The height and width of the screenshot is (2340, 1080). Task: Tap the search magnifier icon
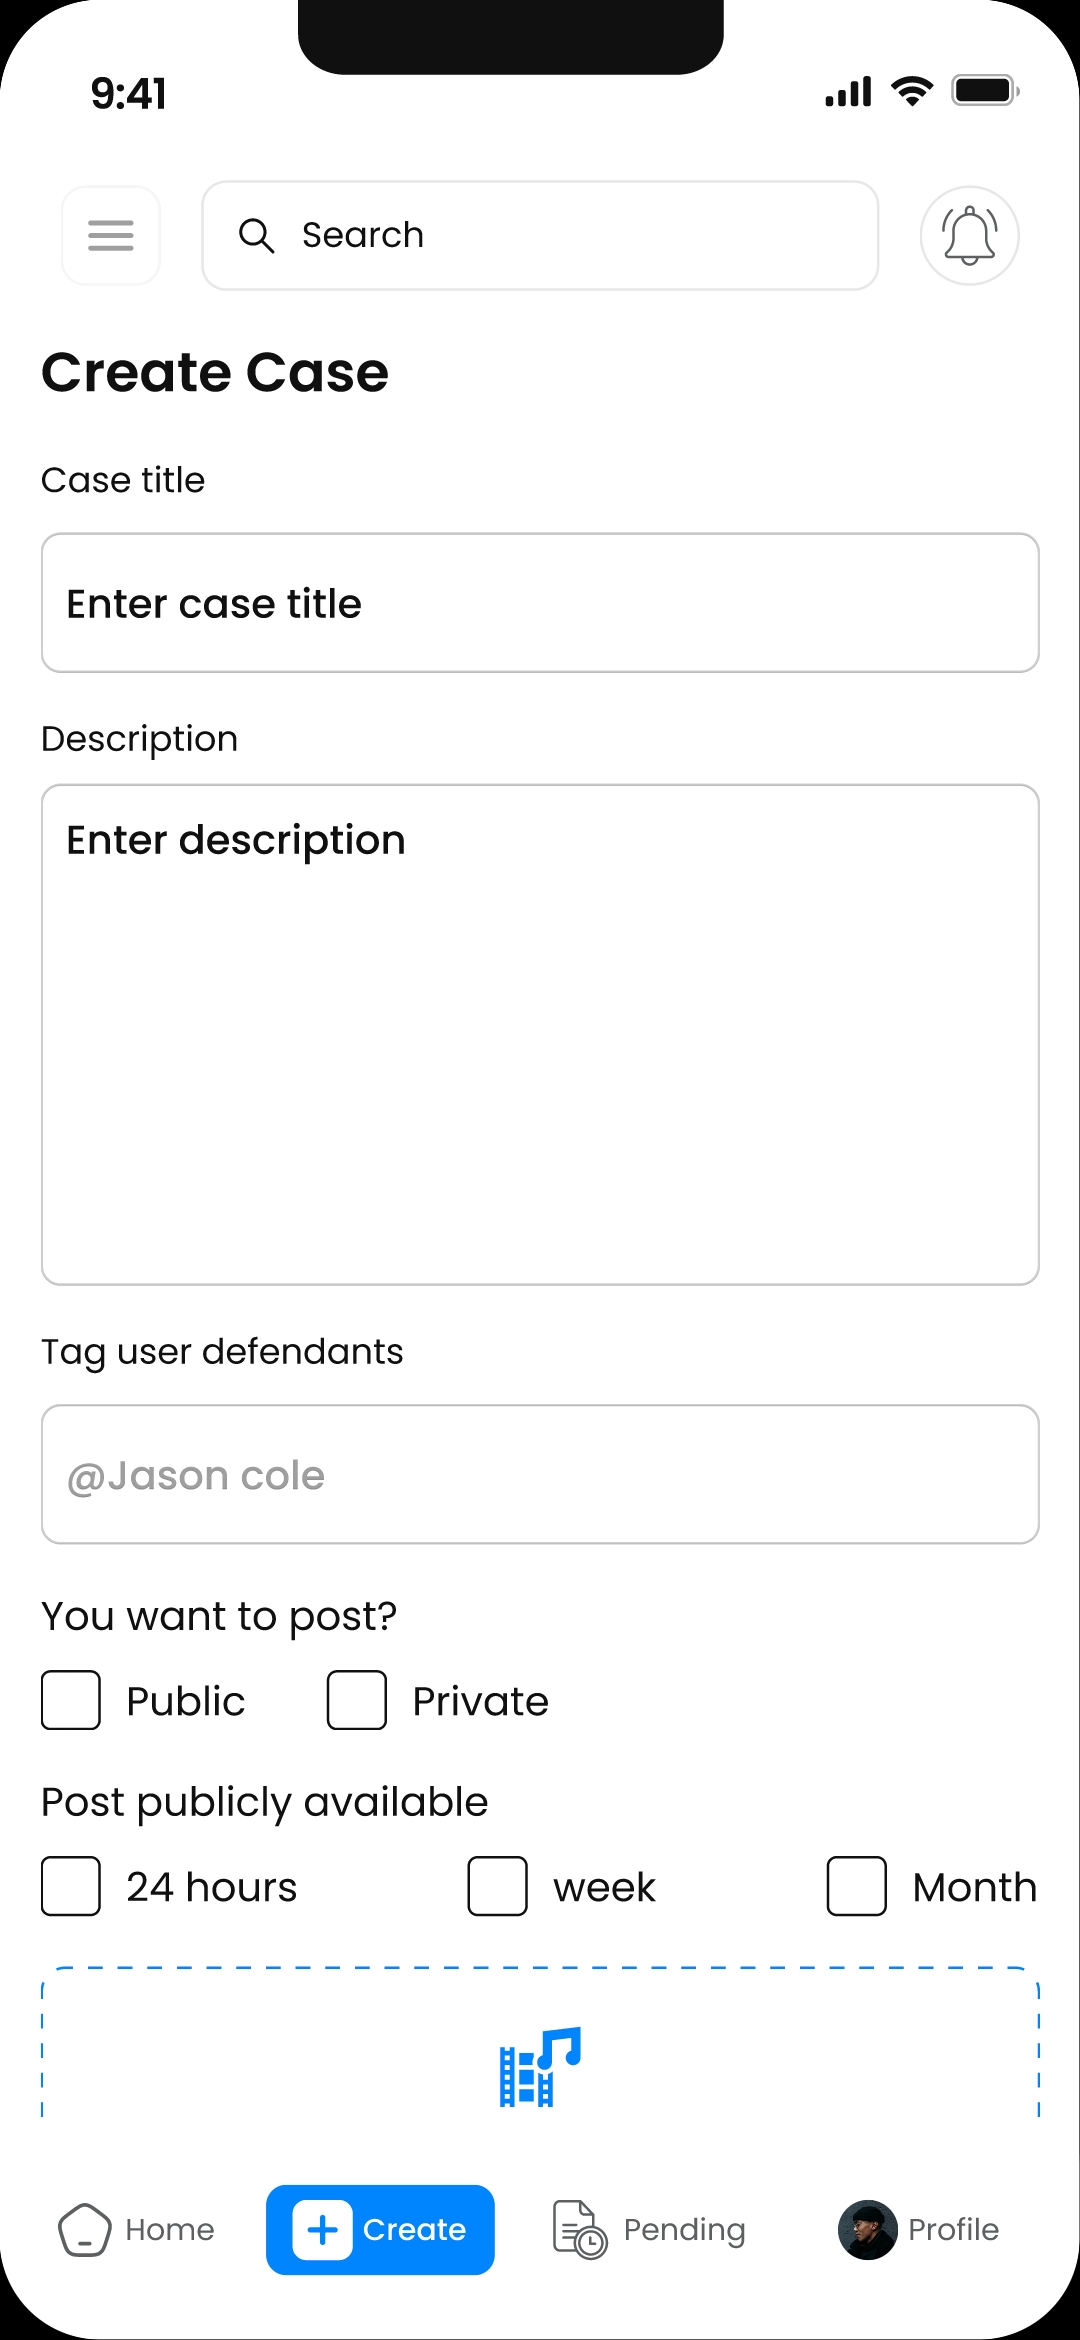(x=256, y=236)
